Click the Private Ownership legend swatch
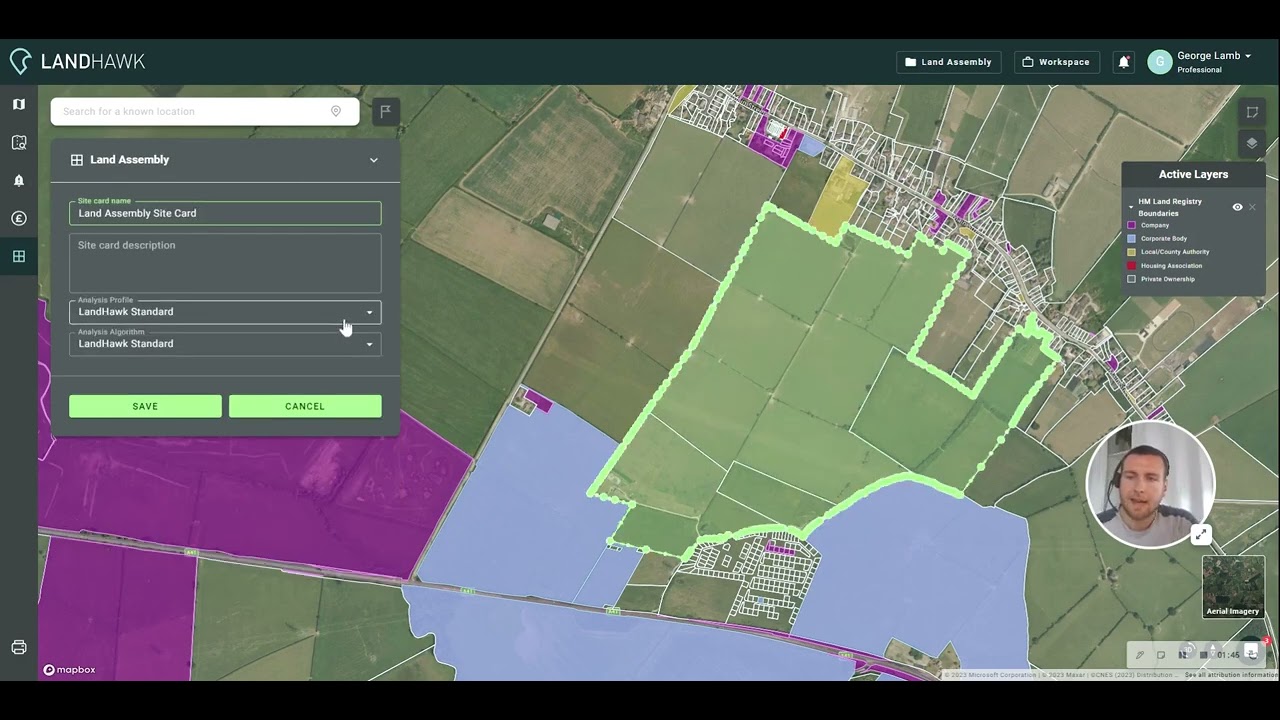The image size is (1280, 720). (x=1132, y=279)
